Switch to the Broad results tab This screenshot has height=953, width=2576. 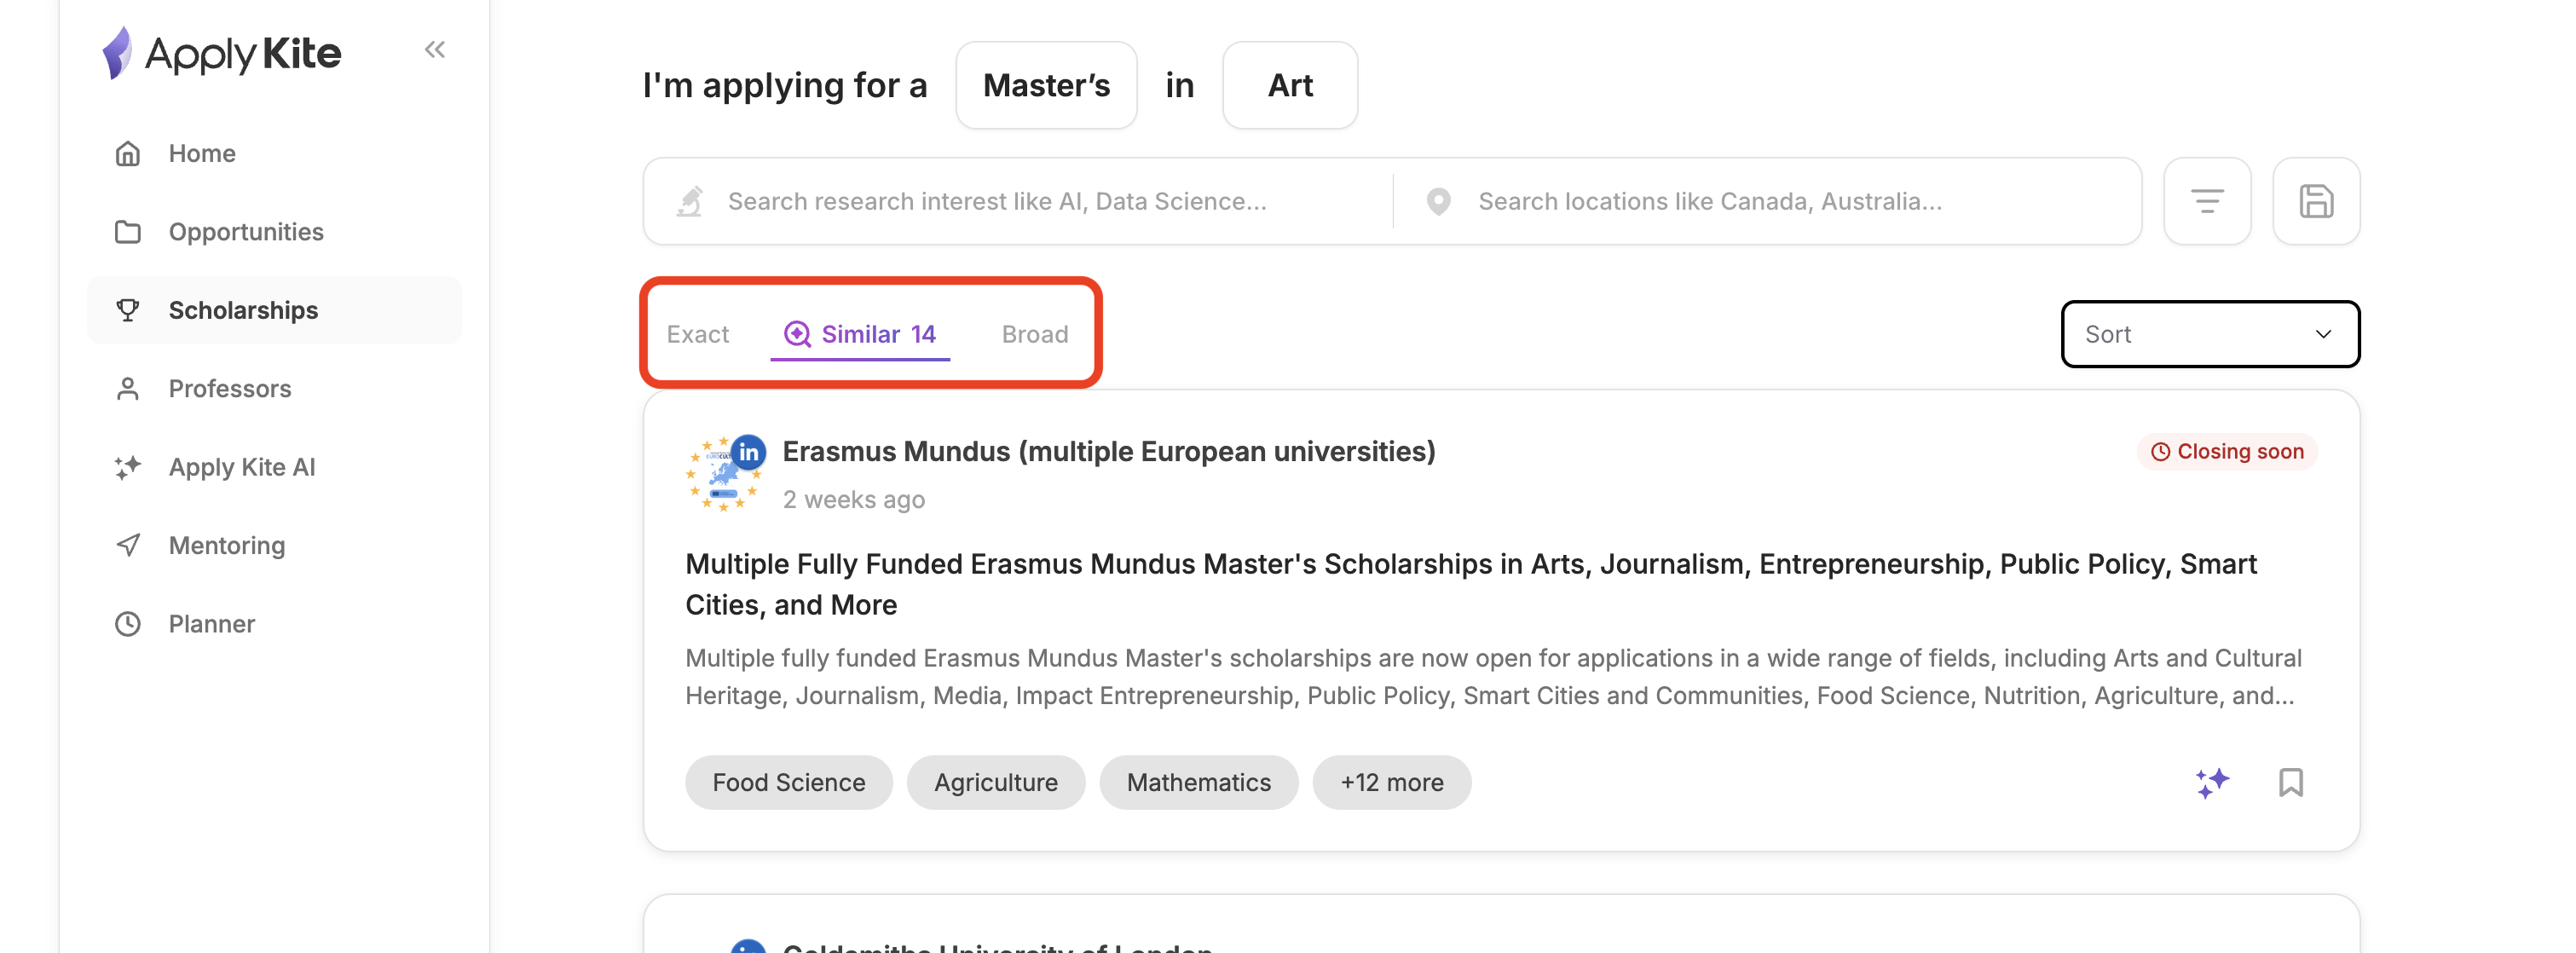click(1034, 334)
